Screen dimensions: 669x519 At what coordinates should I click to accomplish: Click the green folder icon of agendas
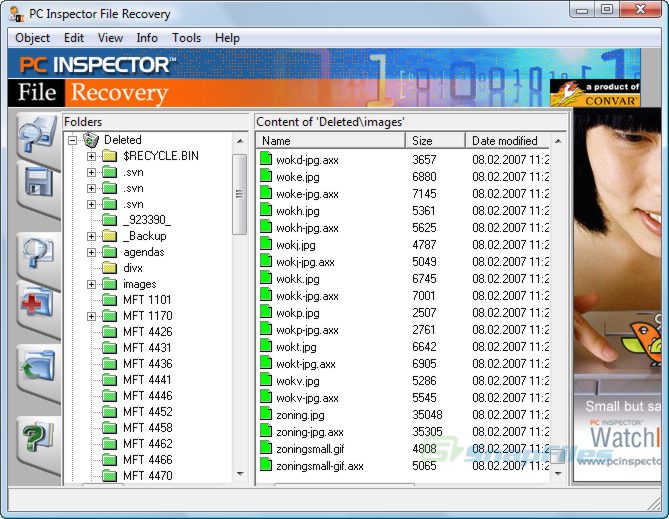click(x=110, y=252)
